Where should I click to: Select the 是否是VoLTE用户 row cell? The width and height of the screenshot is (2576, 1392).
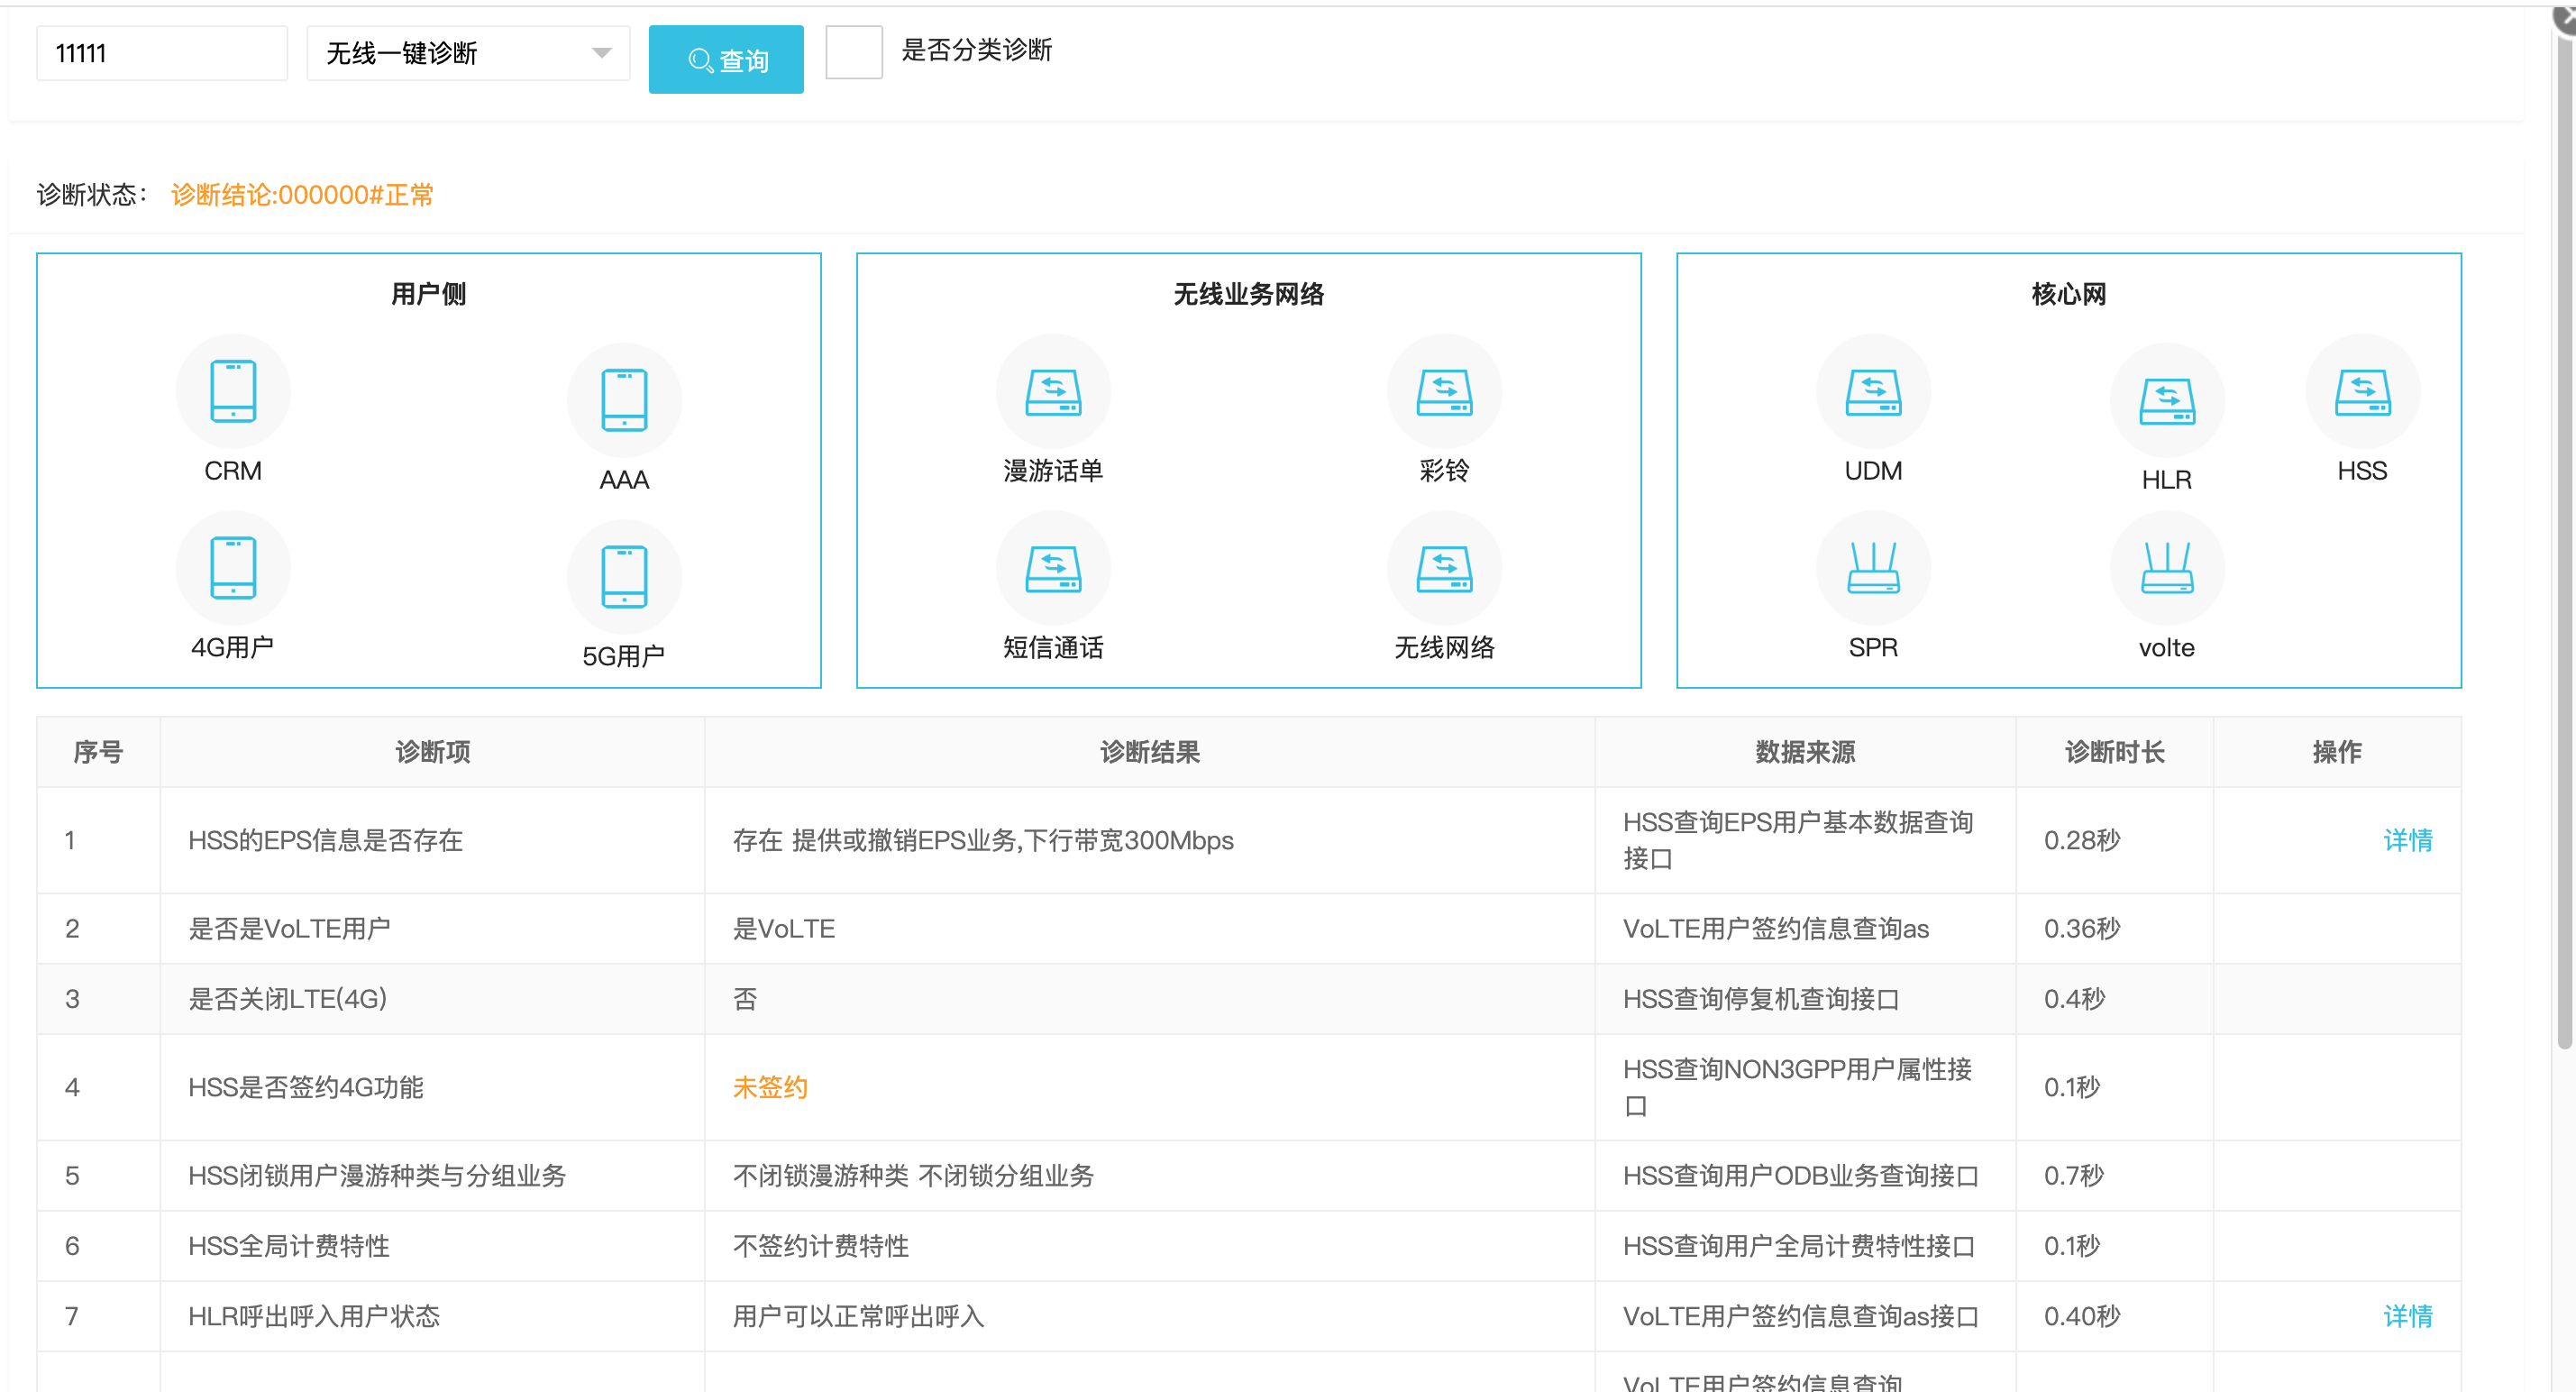[432, 929]
